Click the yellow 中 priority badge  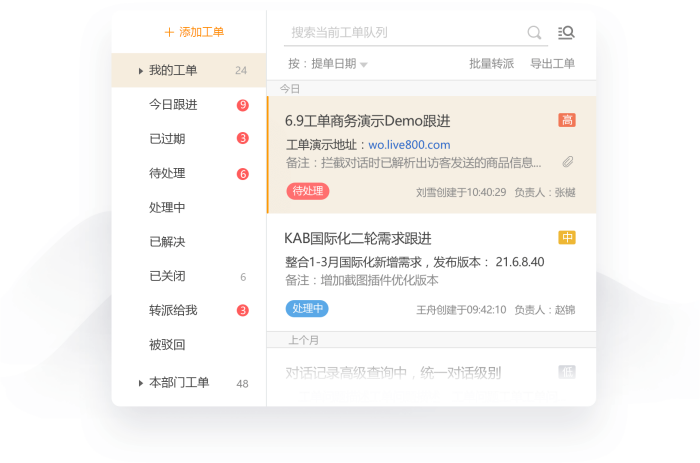(x=567, y=238)
